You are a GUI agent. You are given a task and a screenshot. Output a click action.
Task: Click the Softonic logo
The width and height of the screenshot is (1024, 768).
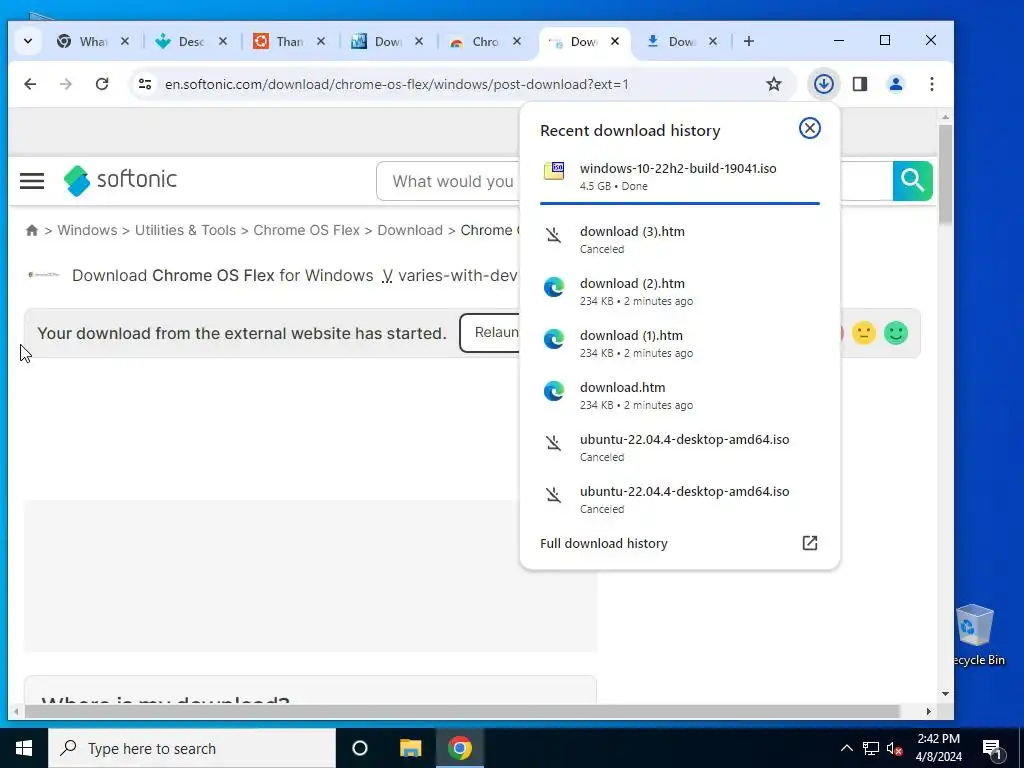pyautogui.click(x=120, y=180)
